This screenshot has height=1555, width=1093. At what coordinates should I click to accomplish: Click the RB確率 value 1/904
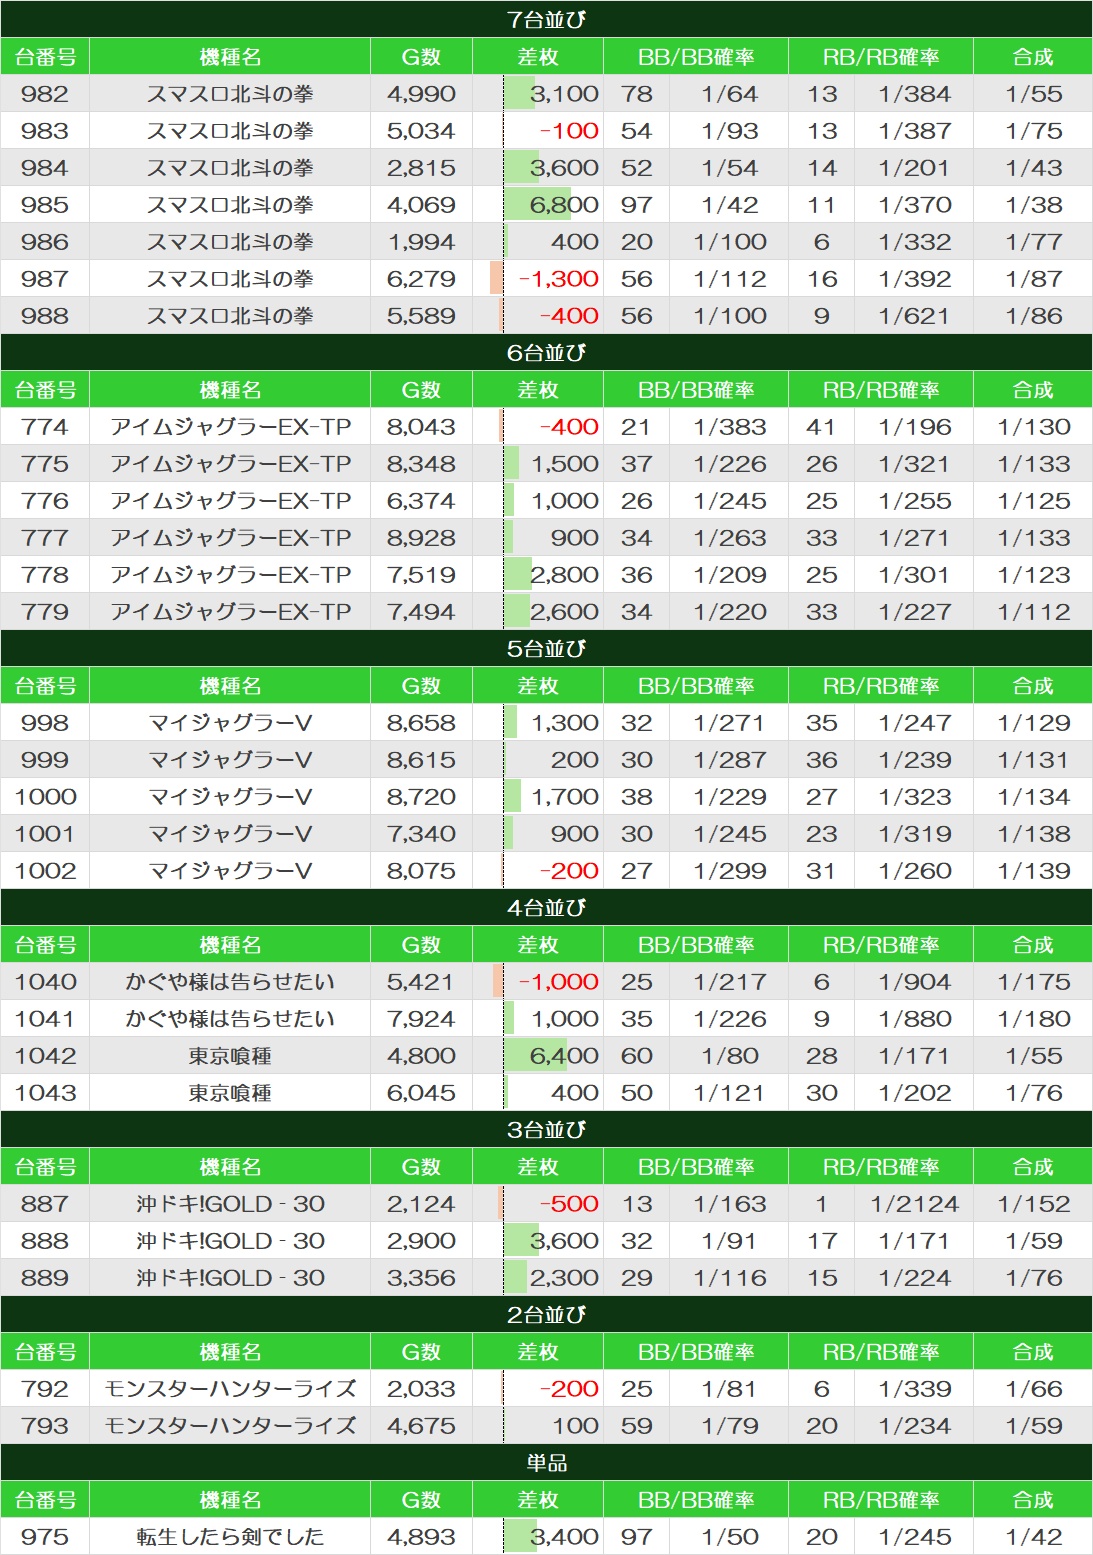click(914, 982)
